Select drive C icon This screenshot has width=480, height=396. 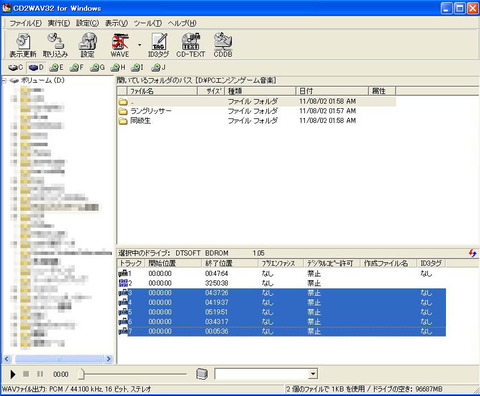point(15,68)
